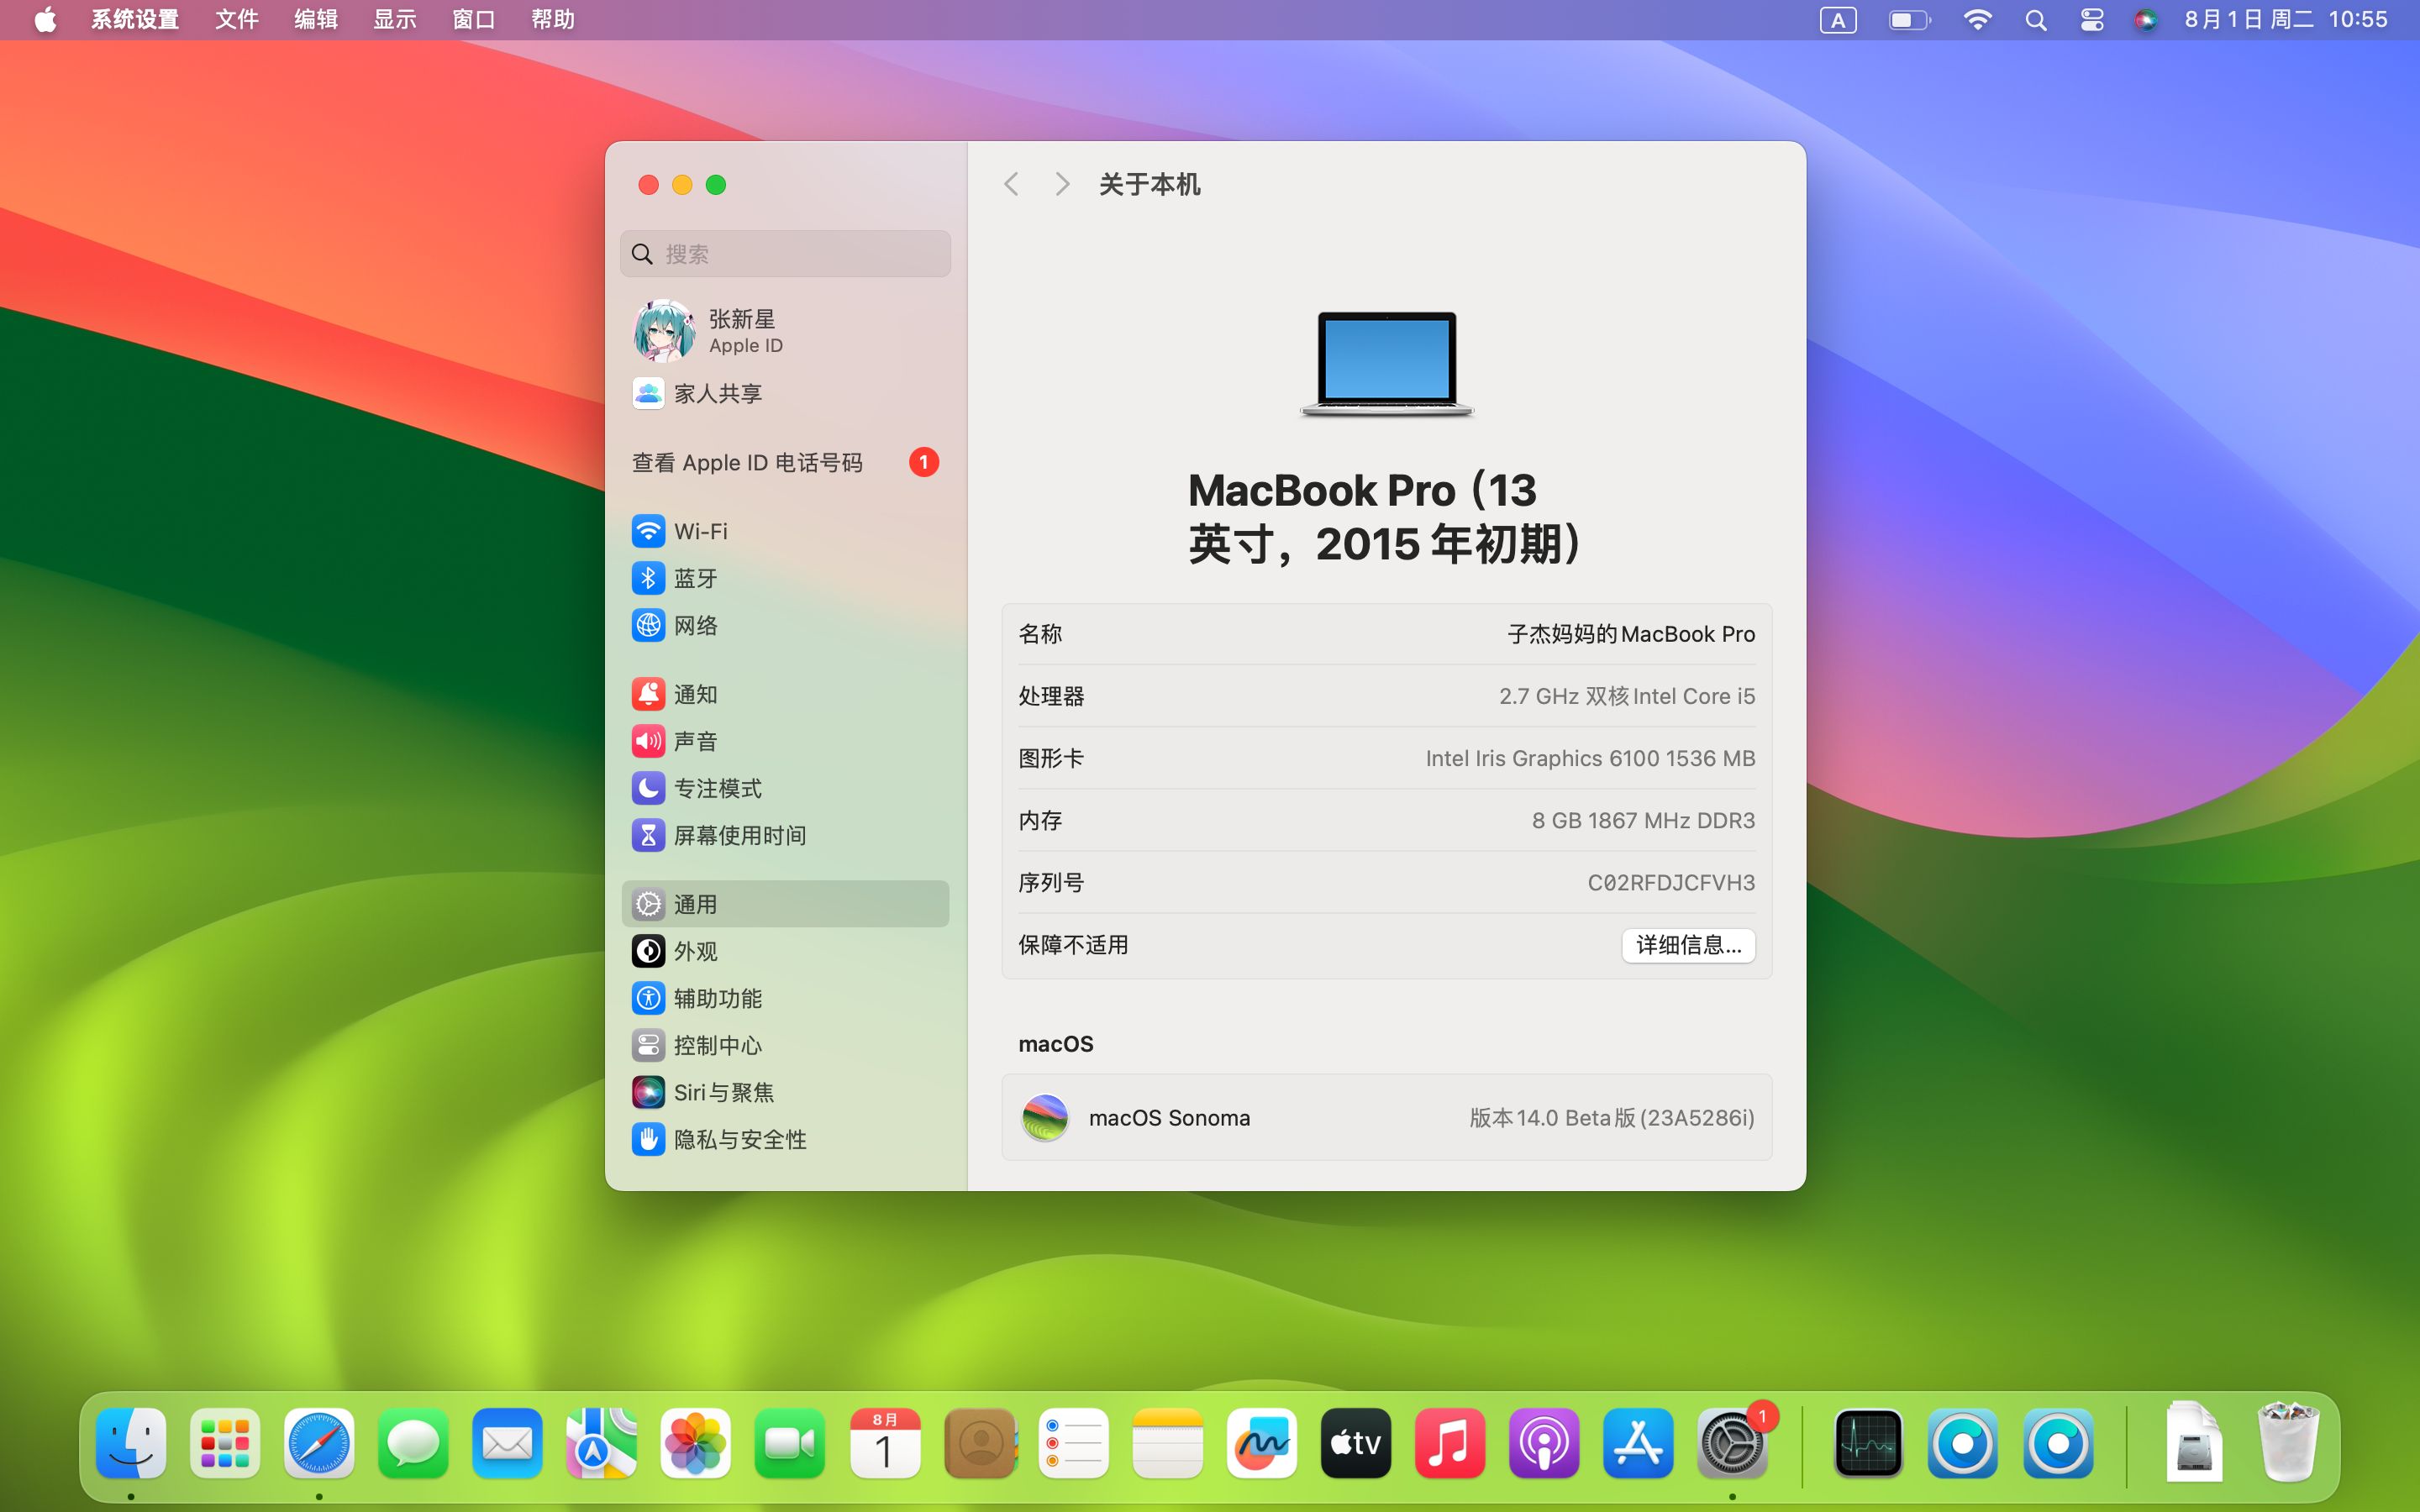Open Notifications (通知) settings
Screen dimensions: 2420x1512
click(785, 694)
